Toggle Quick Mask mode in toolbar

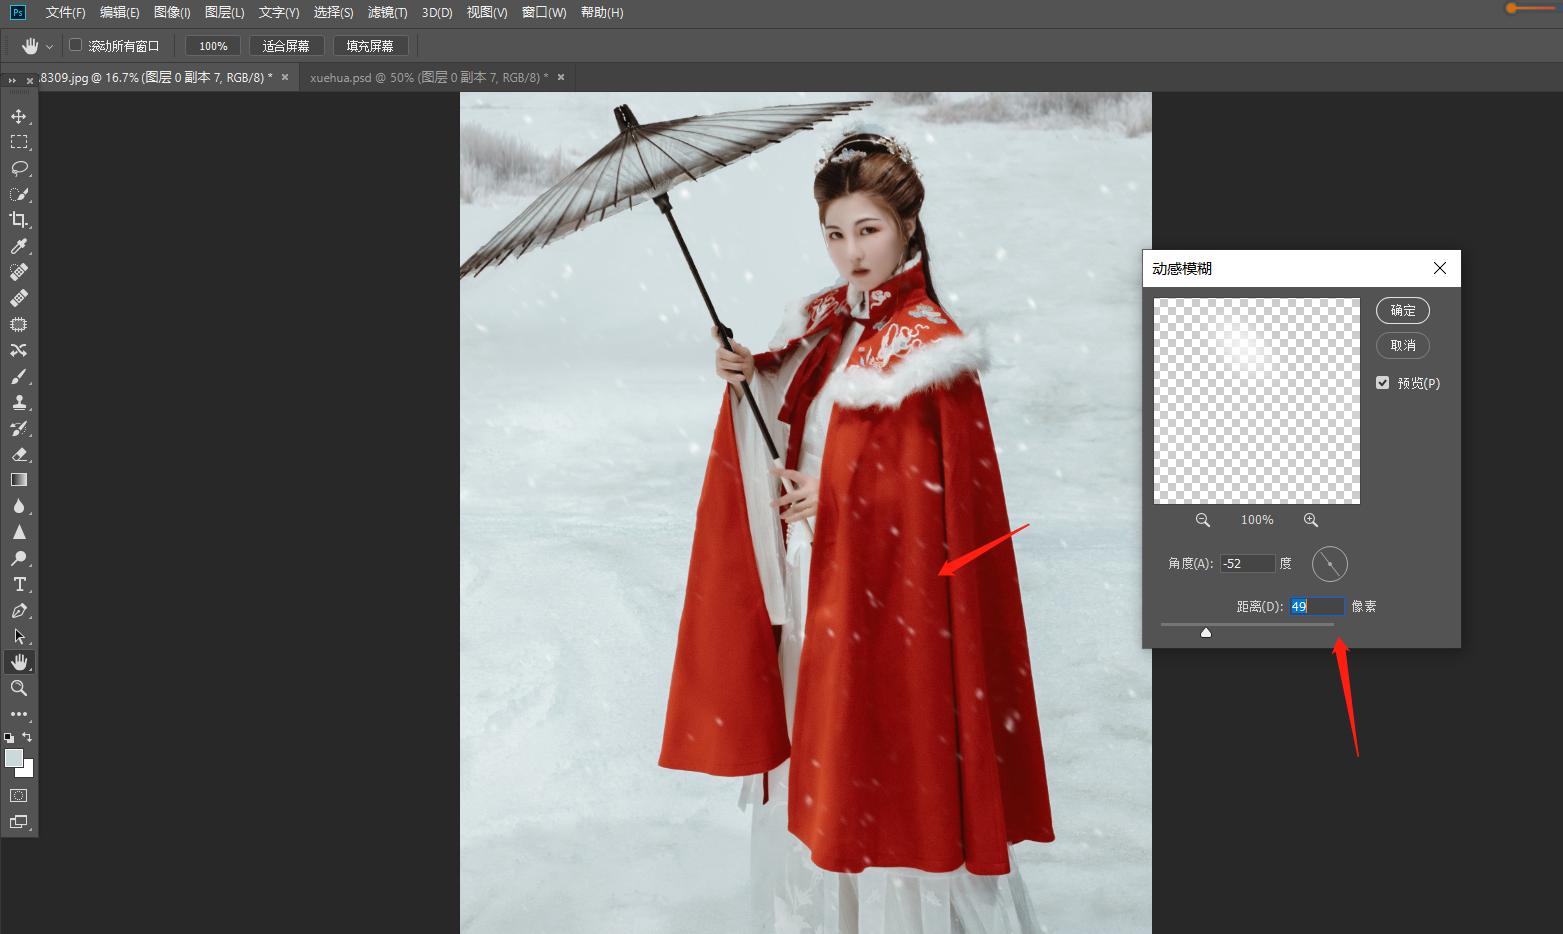[19, 796]
